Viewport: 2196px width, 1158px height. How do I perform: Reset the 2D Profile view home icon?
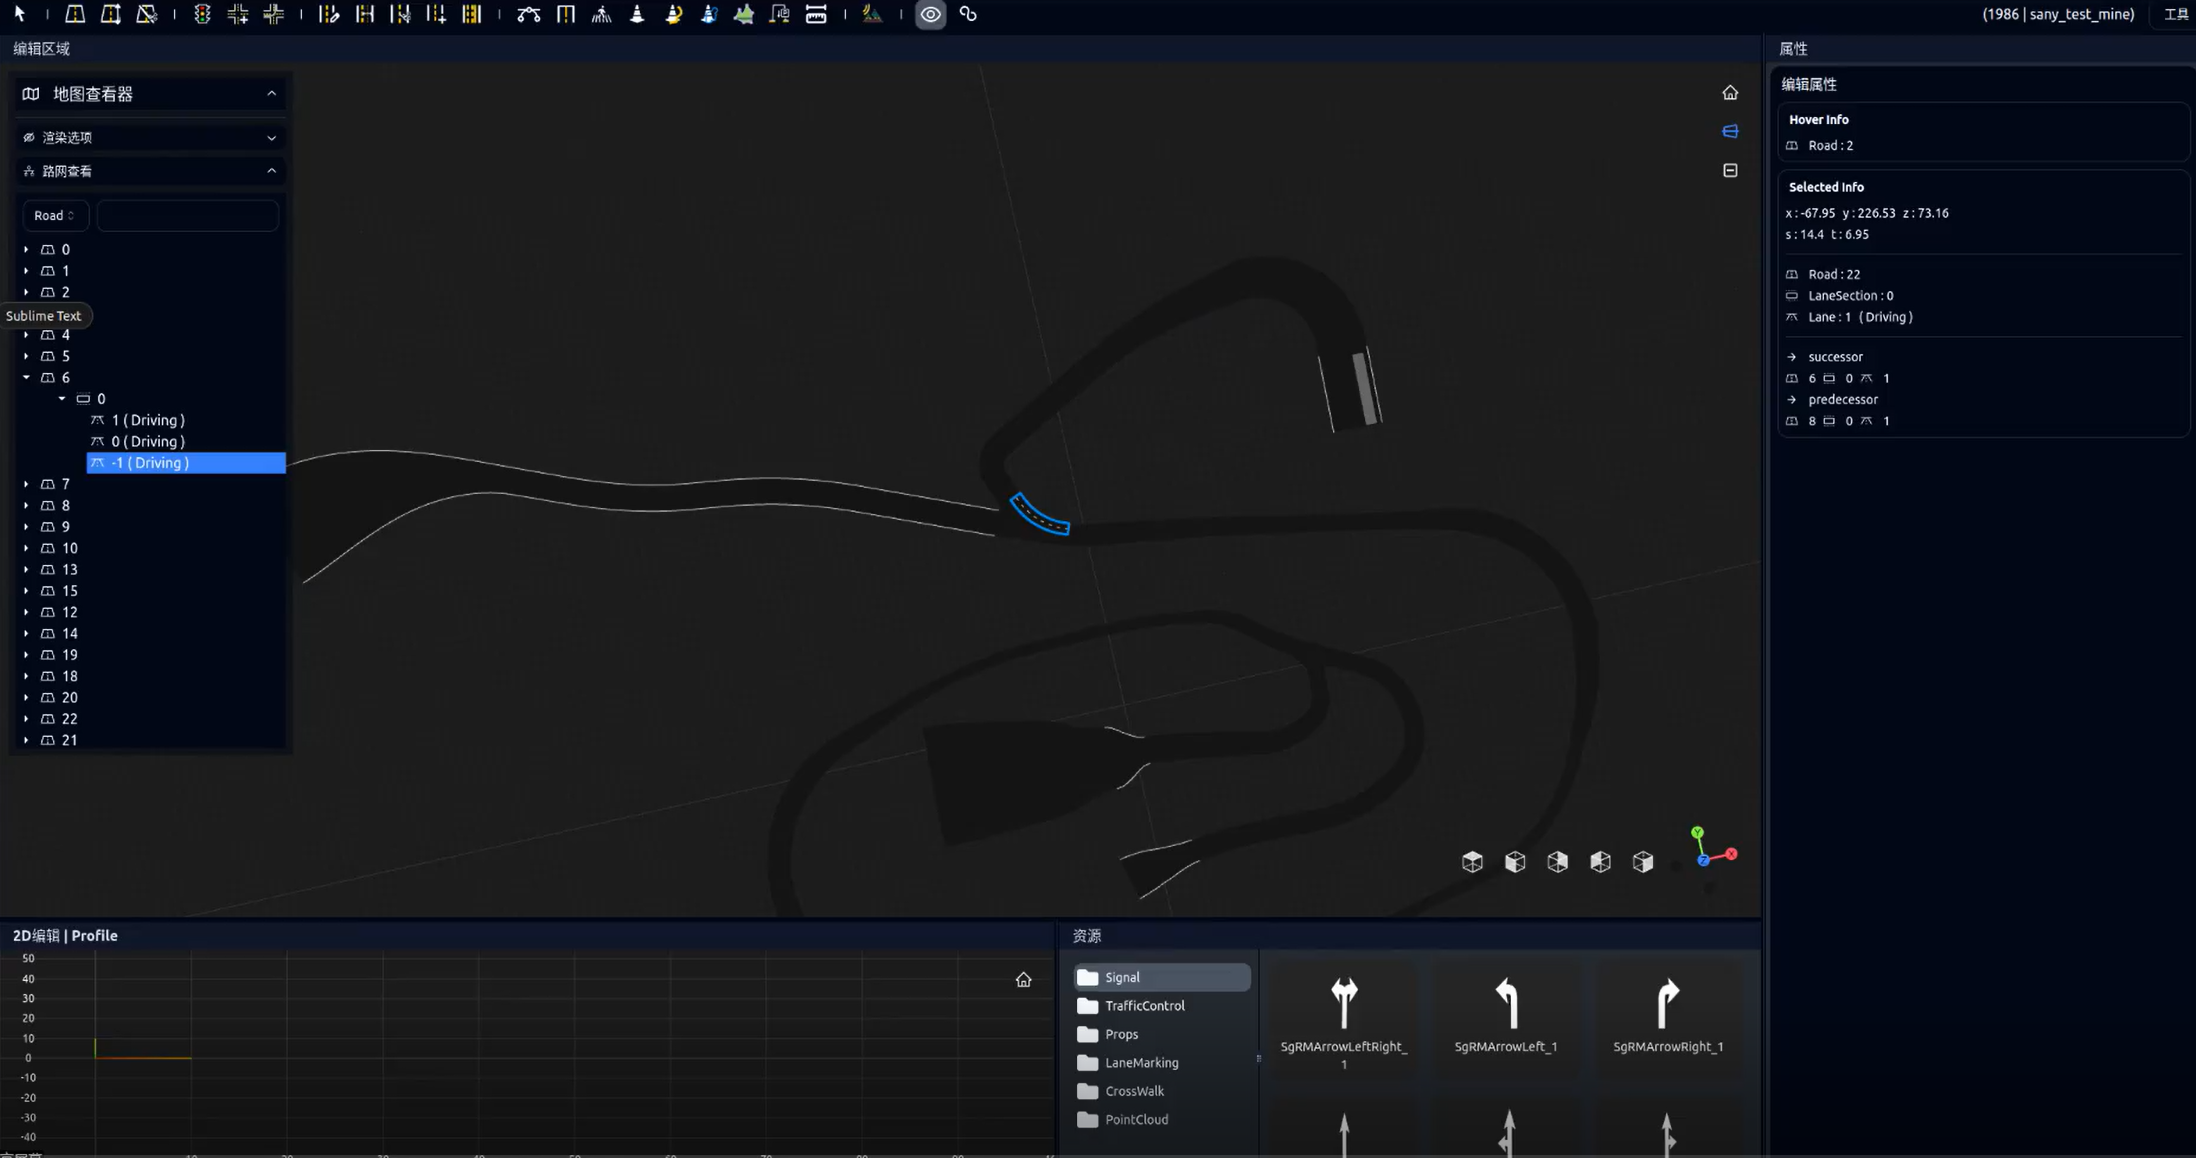pyautogui.click(x=1023, y=979)
